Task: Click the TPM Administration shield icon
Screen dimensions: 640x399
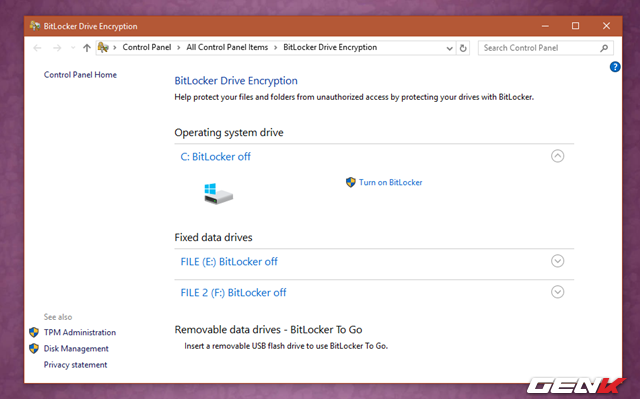Action: (34, 332)
